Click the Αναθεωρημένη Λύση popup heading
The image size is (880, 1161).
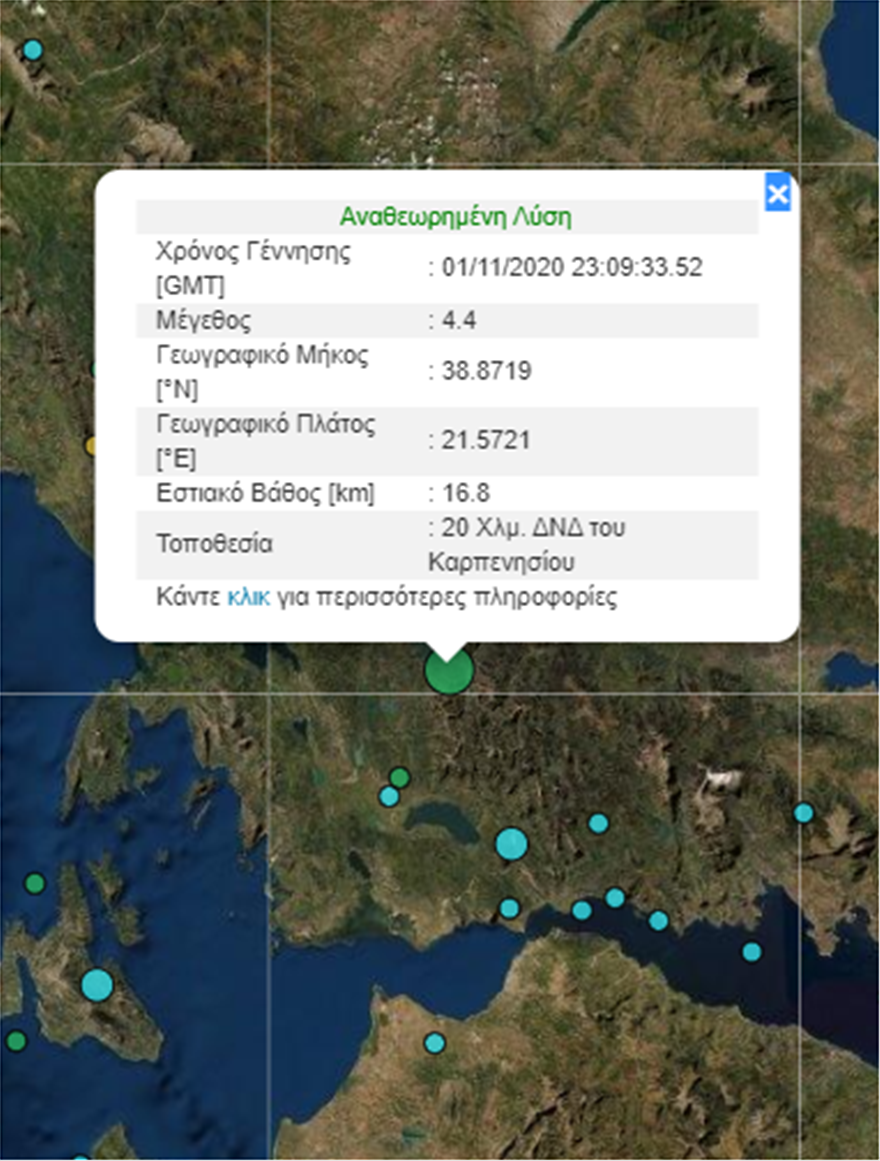455,218
